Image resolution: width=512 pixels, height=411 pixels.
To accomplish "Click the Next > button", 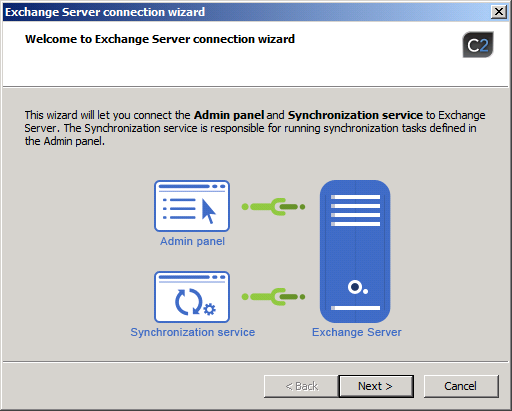I will 376,386.
